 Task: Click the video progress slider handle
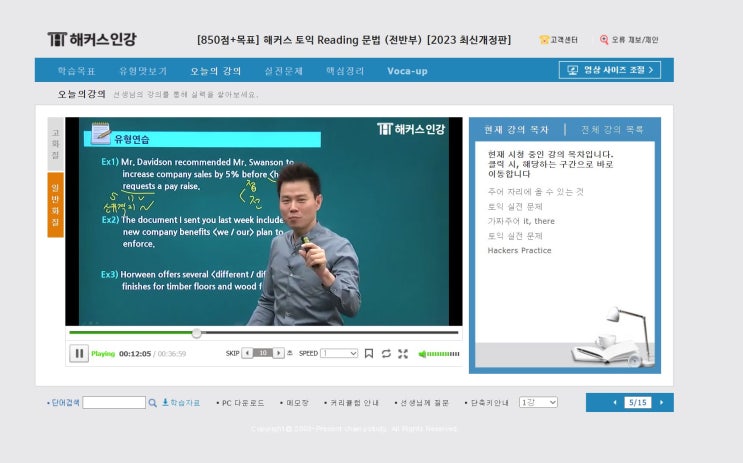pos(197,333)
